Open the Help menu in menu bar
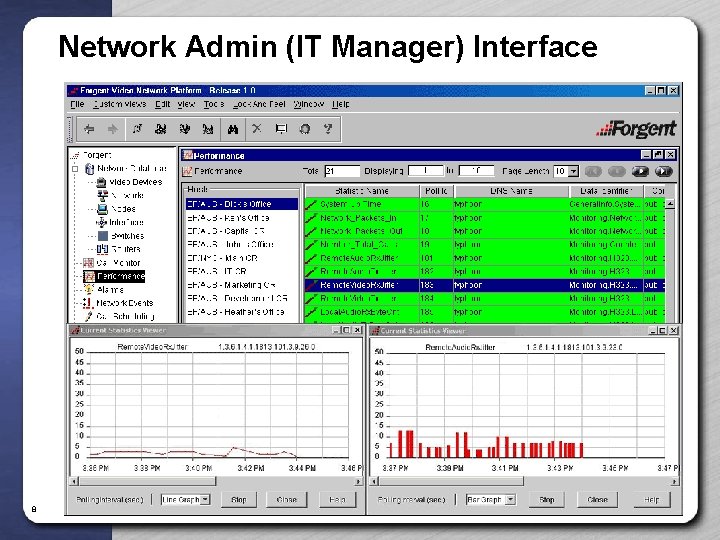 [x=341, y=104]
